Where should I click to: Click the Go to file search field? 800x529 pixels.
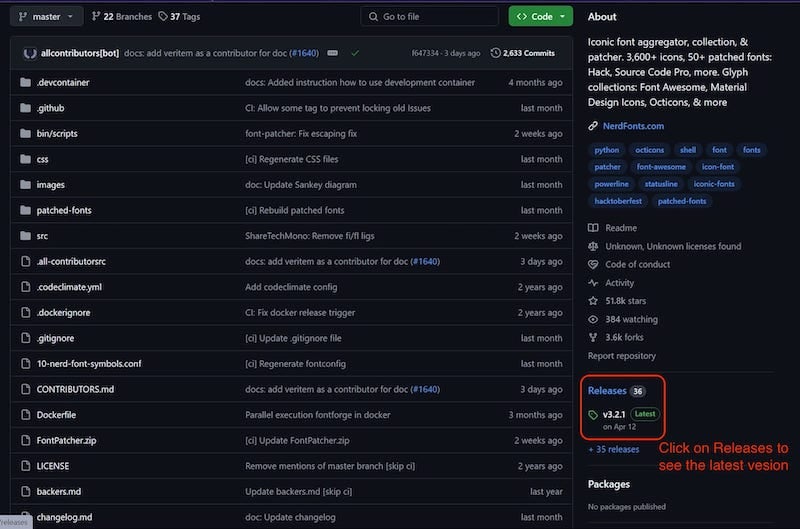430,16
